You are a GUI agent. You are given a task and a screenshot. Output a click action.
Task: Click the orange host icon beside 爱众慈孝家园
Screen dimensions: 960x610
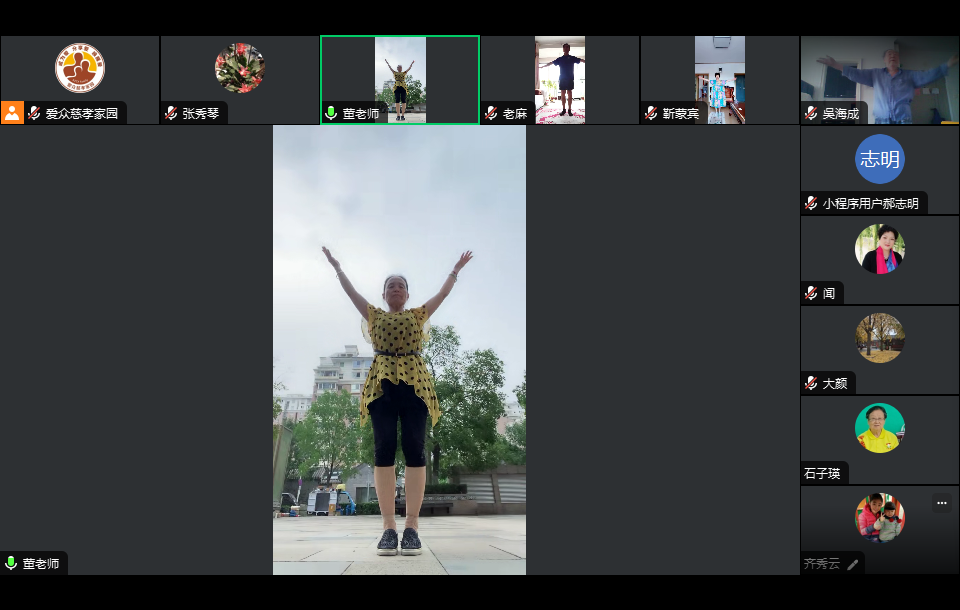(12, 112)
